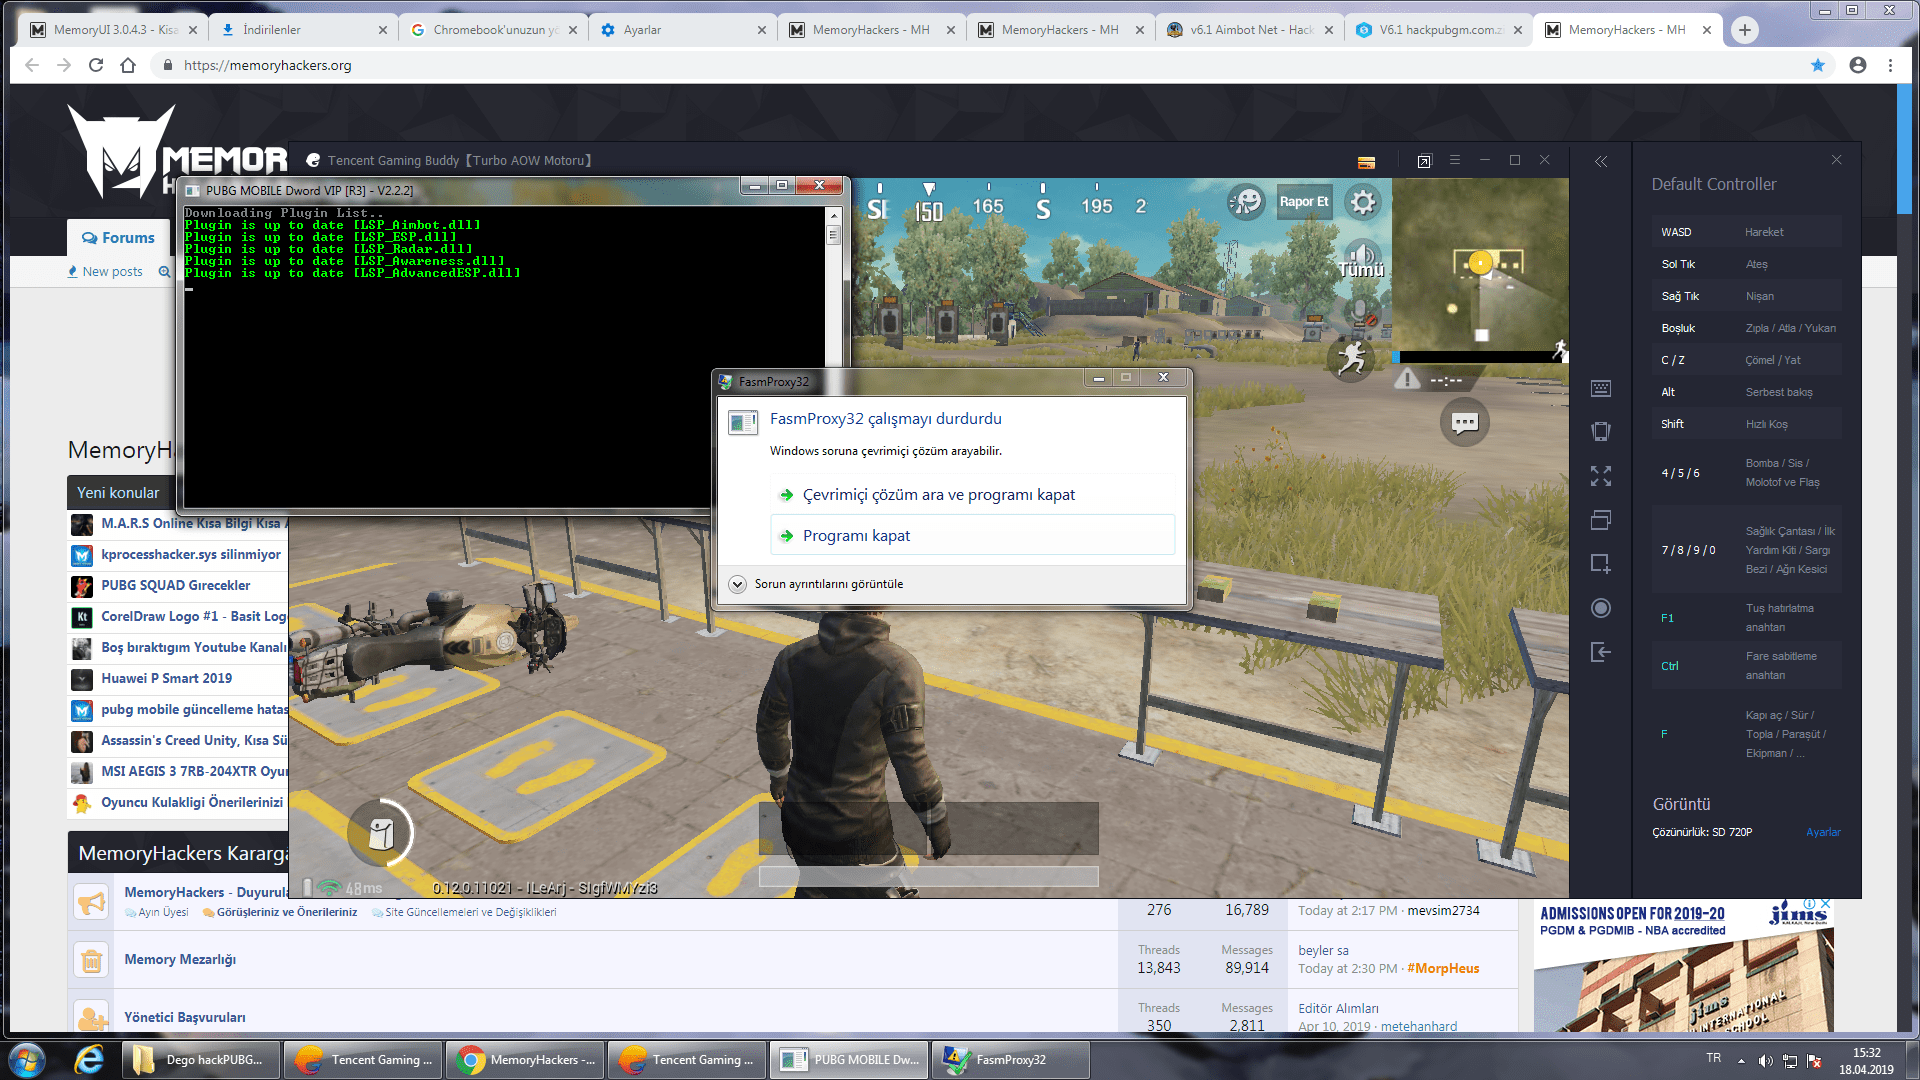Select the Forums tab on the site
Screen dimensions: 1920x1080
click(x=118, y=238)
